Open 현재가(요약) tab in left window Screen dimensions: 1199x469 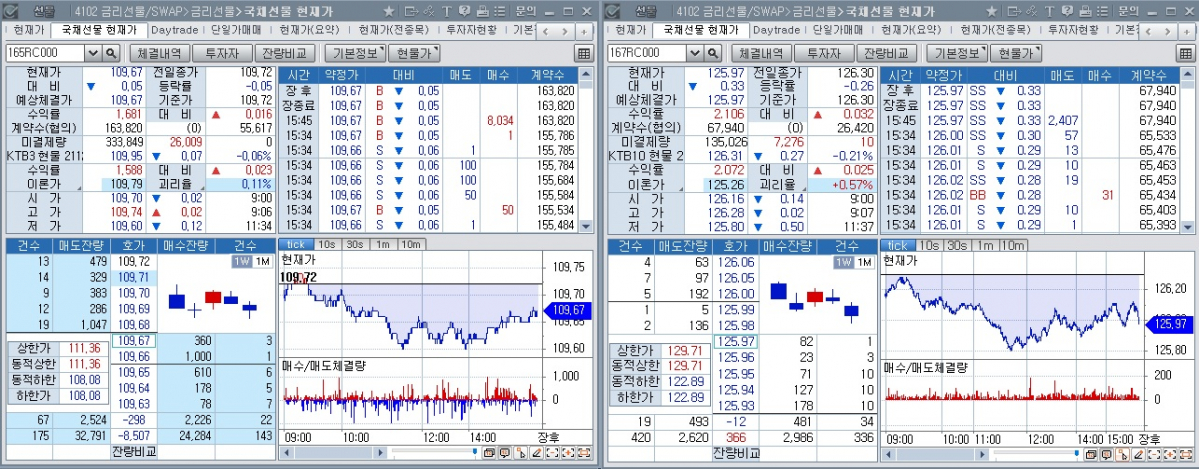tap(310, 31)
